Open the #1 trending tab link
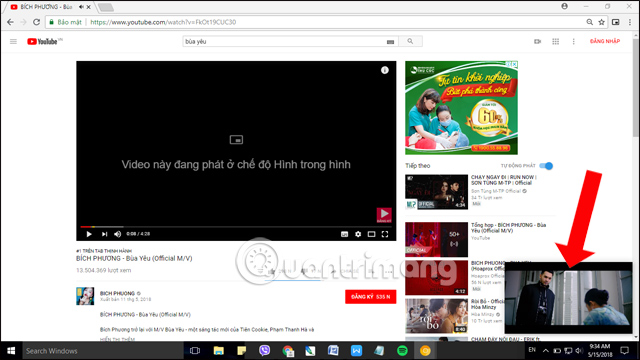Image resolution: width=640 pixels, height=360 pixels. [x=104, y=251]
